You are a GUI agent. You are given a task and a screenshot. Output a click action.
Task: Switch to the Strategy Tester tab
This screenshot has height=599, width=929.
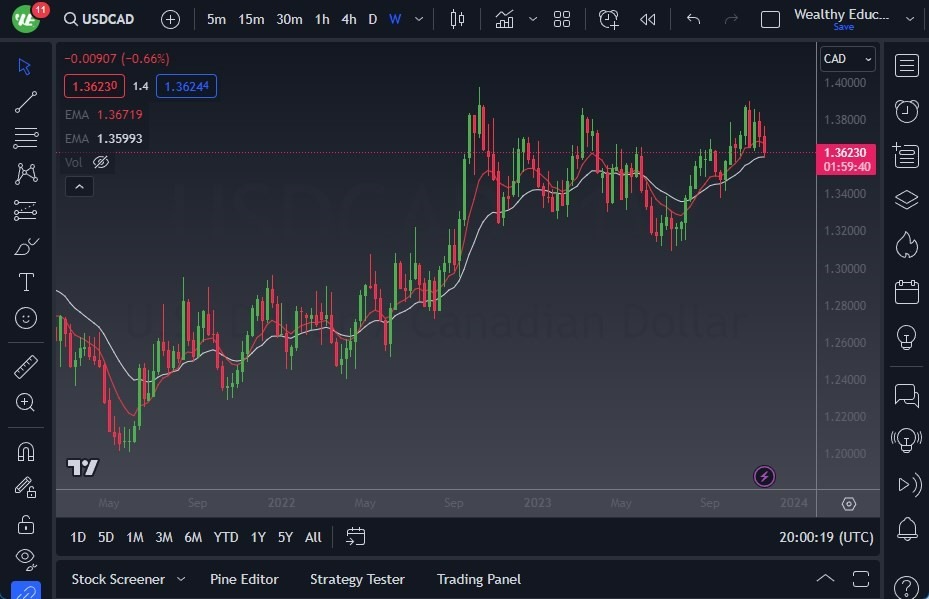[357, 579]
